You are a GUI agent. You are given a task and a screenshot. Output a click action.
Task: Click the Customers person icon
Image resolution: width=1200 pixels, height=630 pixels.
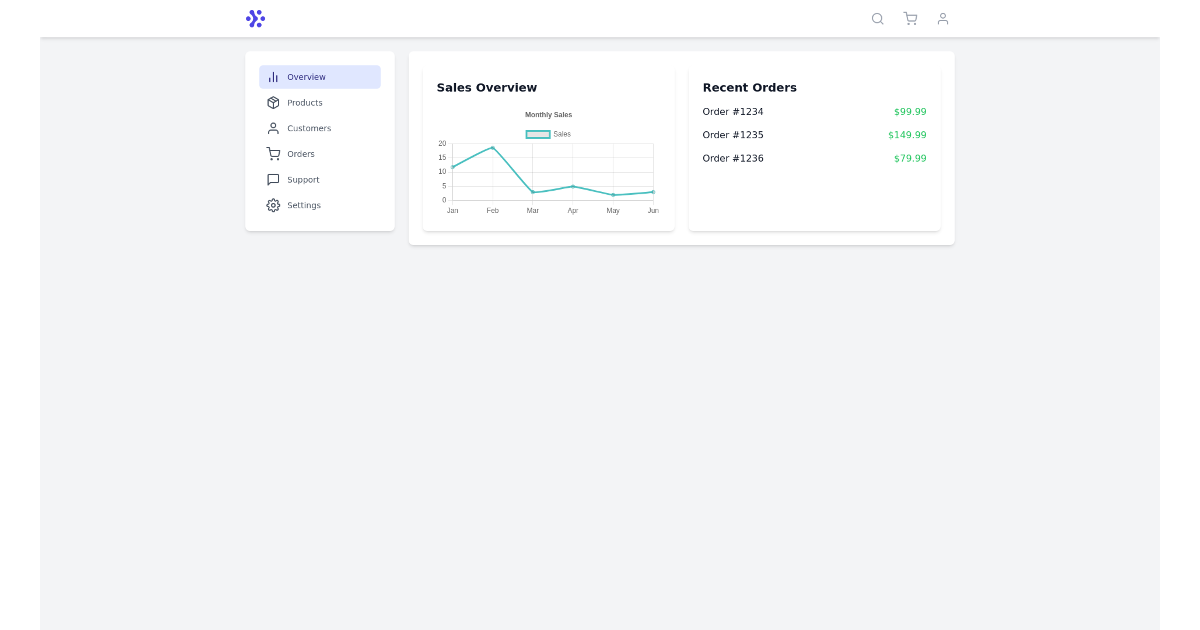click(x=273, y=128)
